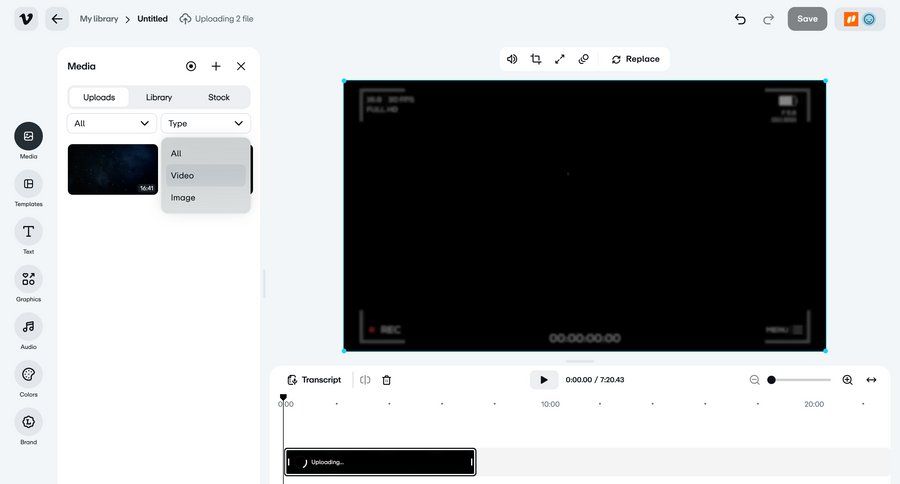This screenshot has width=900, height=484.
Task: Click the volume icon above preview
Action: (x=512, y=59)
